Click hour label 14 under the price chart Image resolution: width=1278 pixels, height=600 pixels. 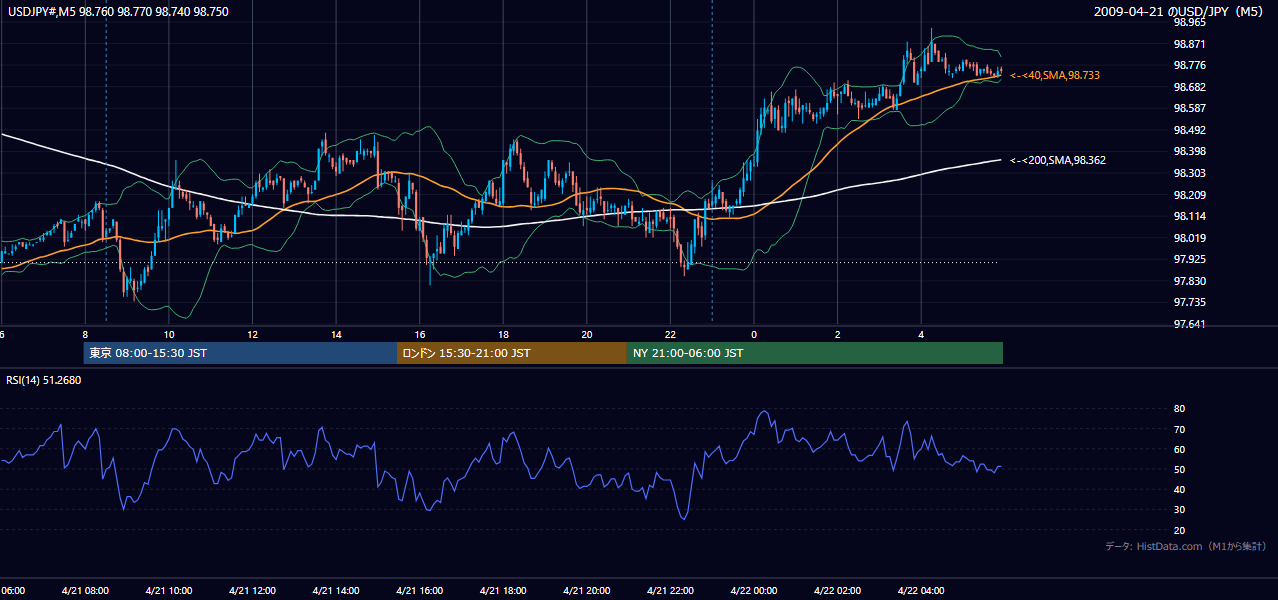click(x=336, y=334)
